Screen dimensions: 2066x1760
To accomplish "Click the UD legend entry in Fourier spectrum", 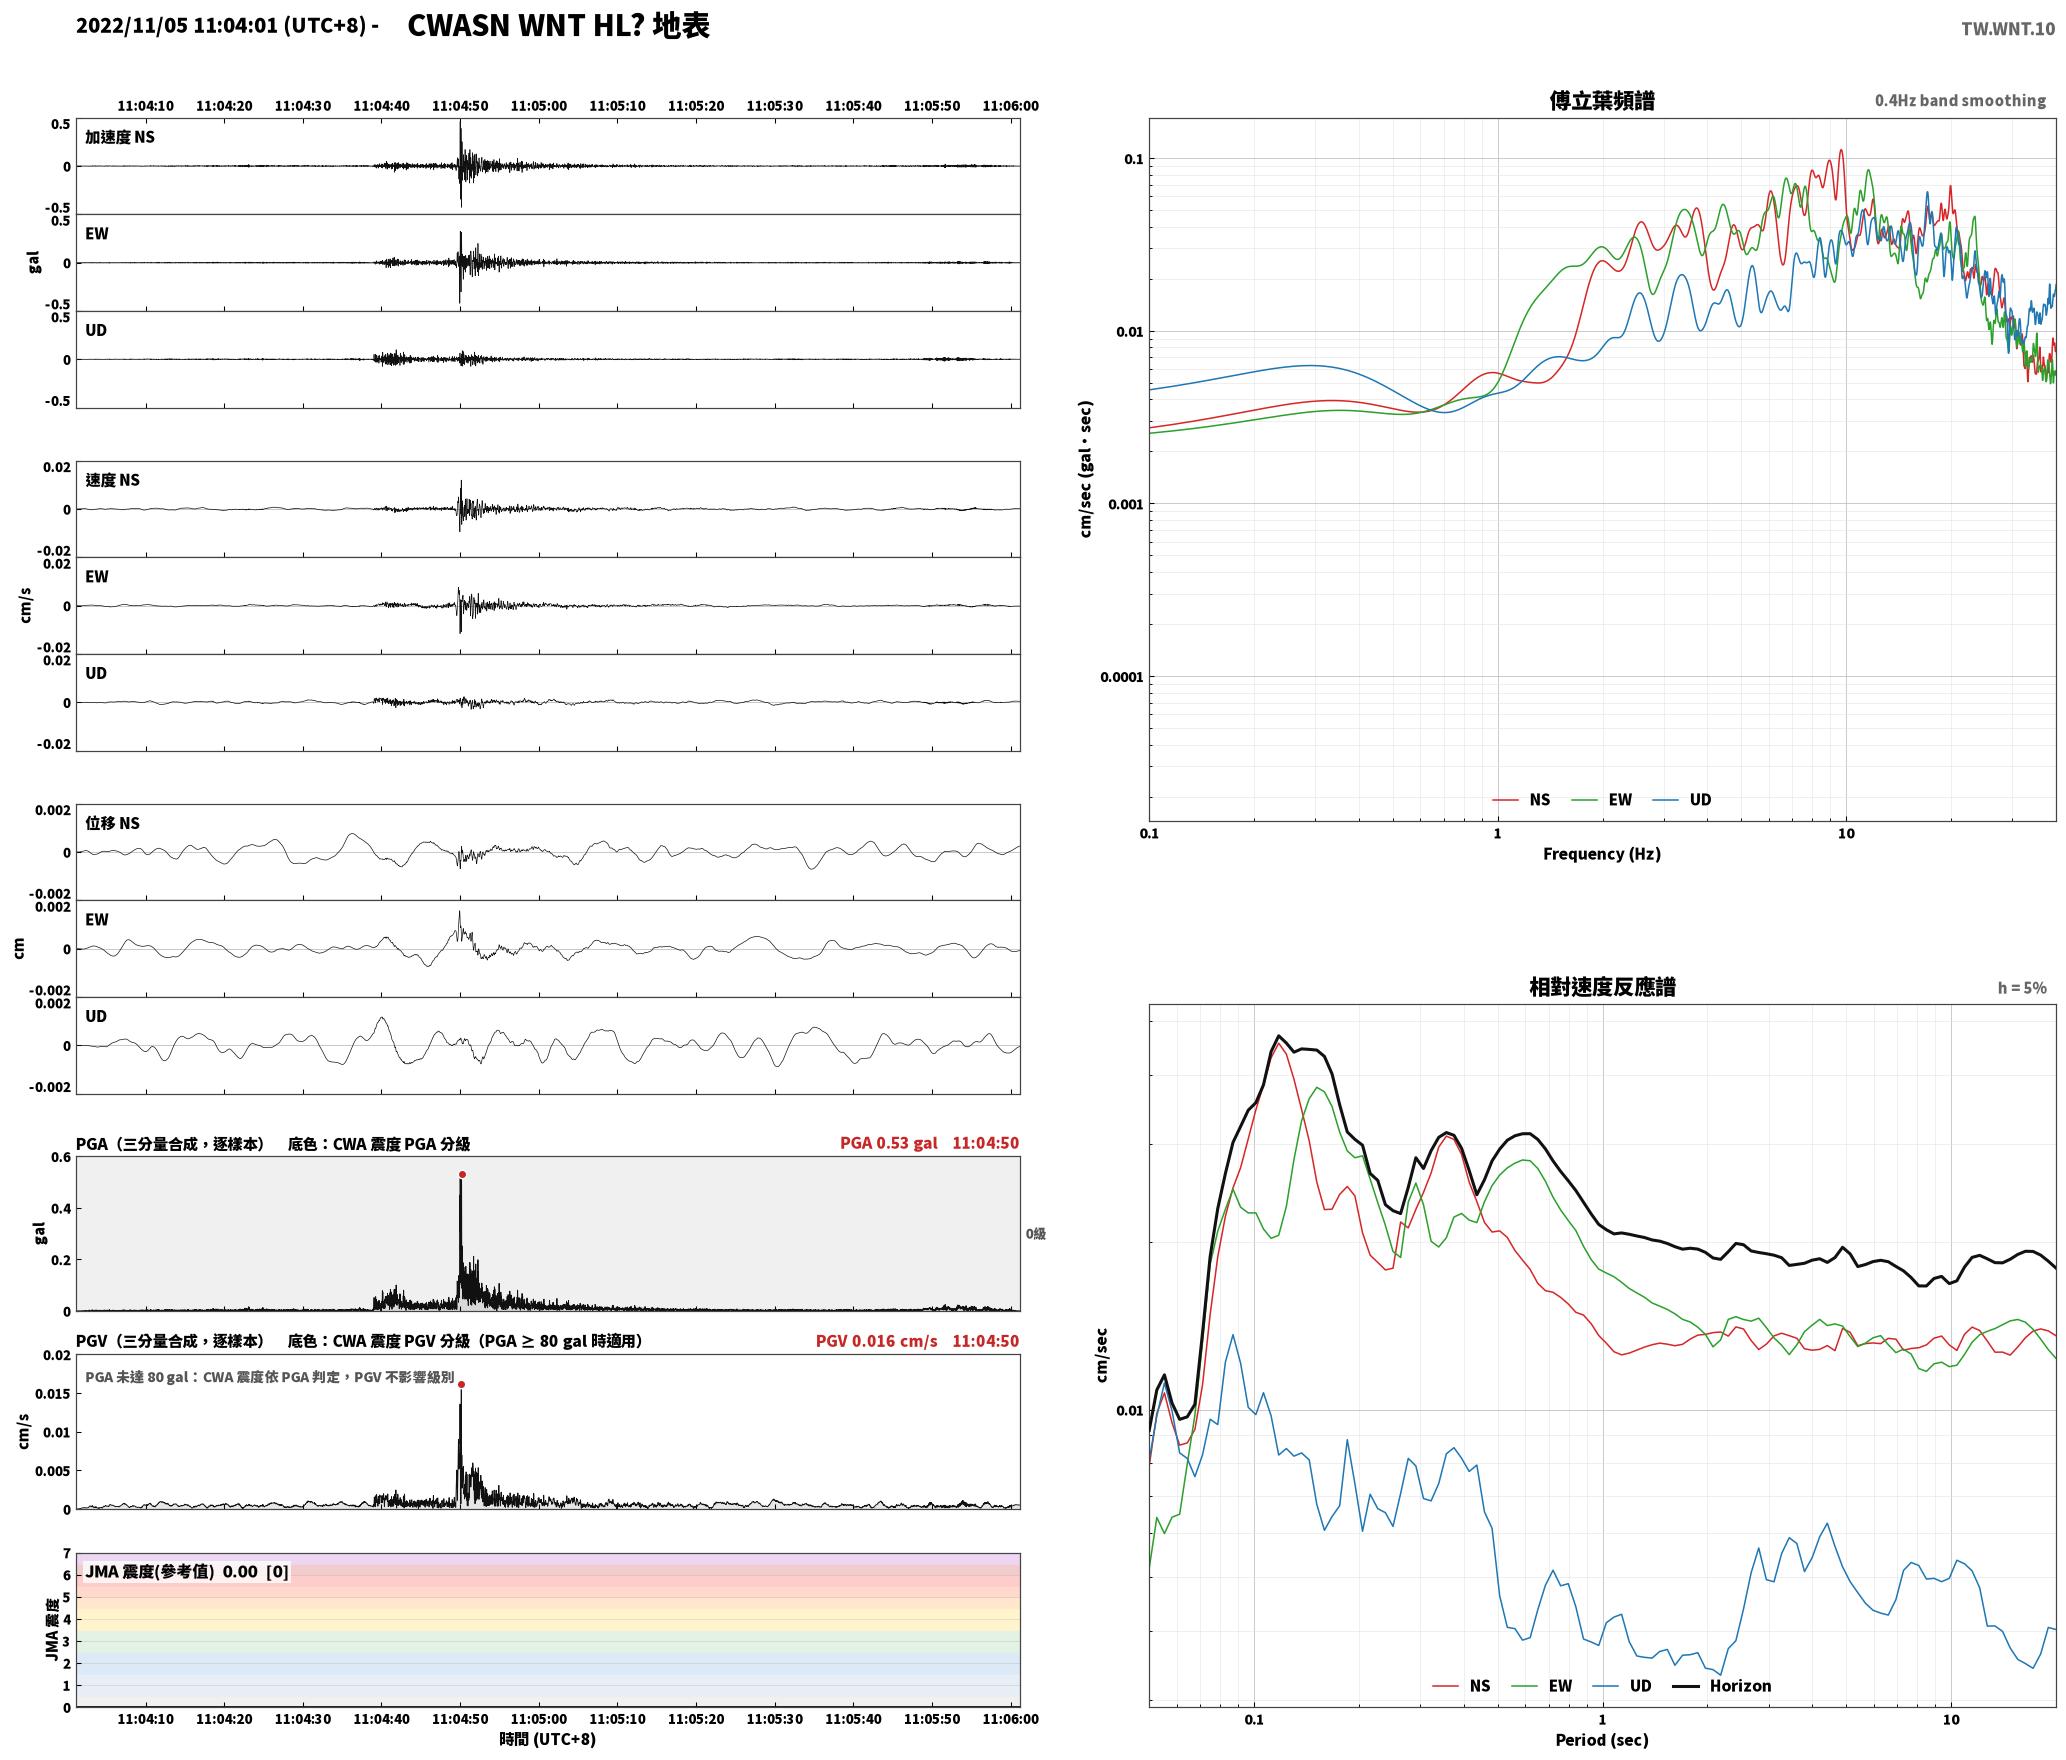I will 1682,799.
